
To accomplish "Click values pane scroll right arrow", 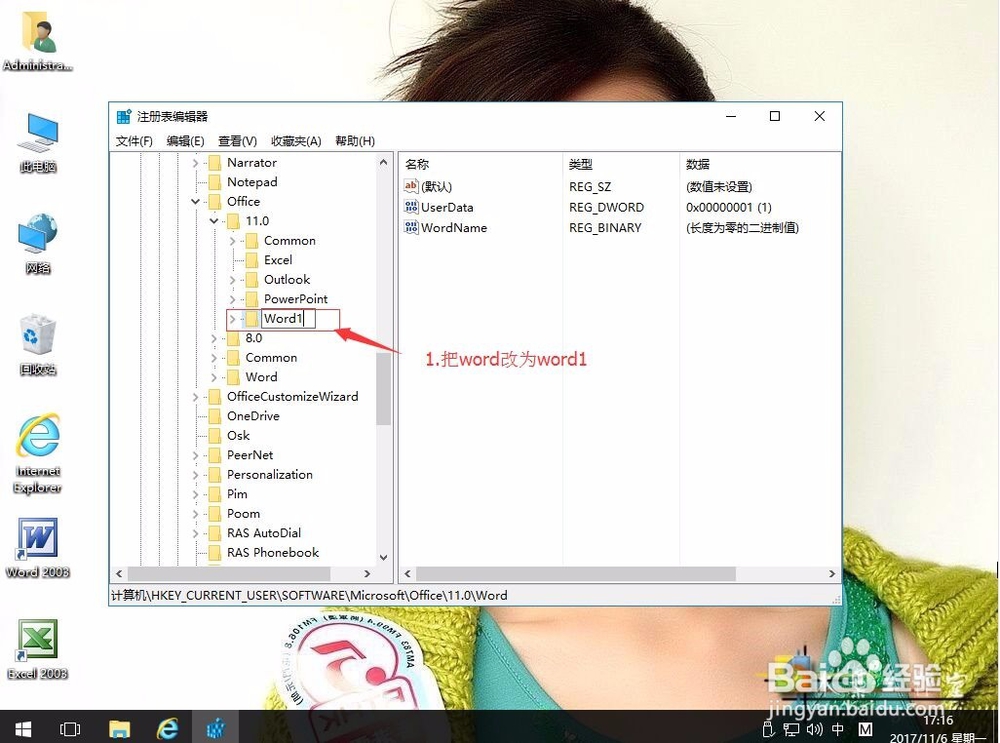I will pyautogui.click(x=832, y=573).
